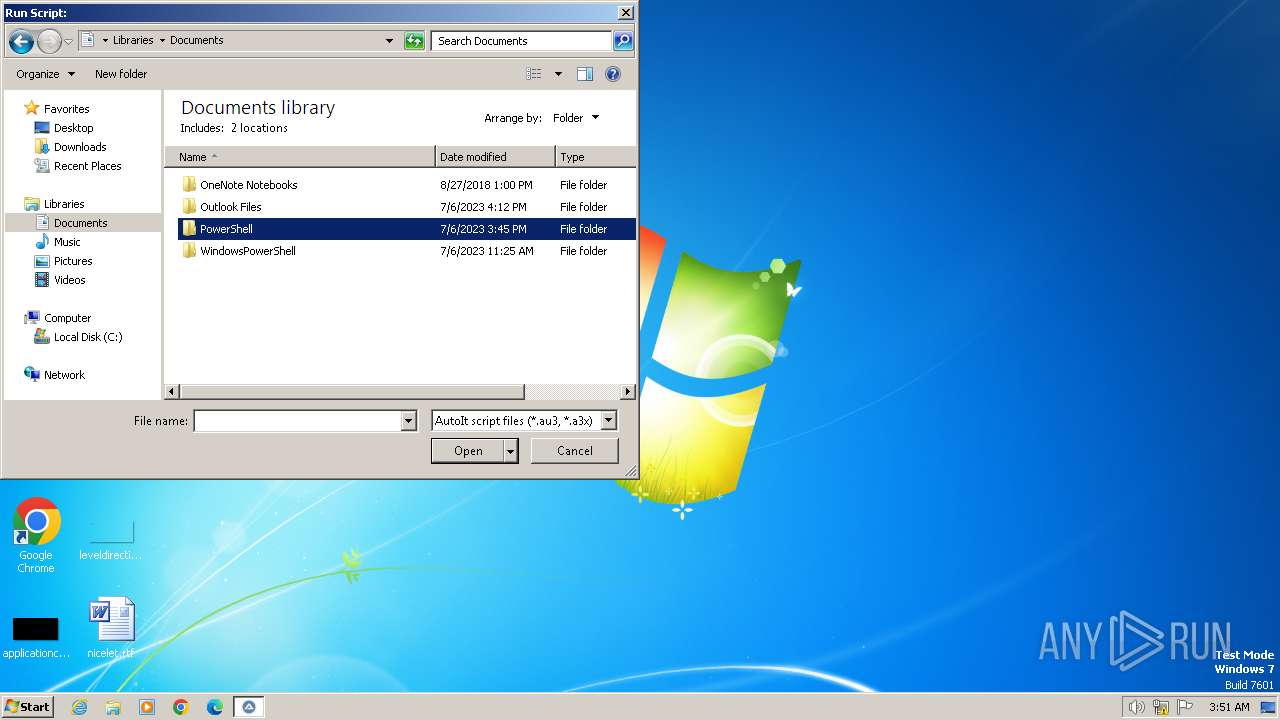Image resolution: width=1280 pixels, height=720 pixels.
Task: Click the Cancel button
Action: coord(575,451)
